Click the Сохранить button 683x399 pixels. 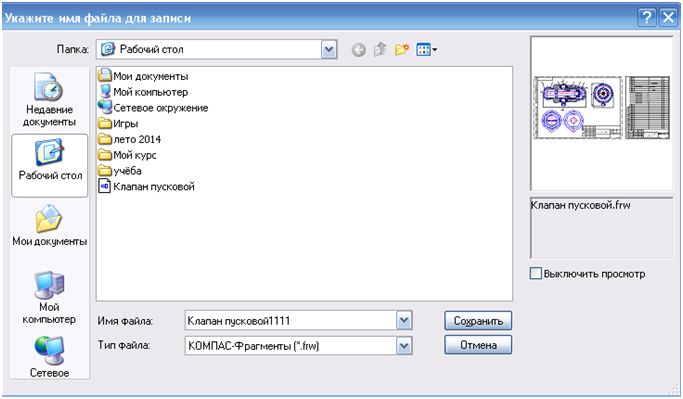click(x=478, y=321)
